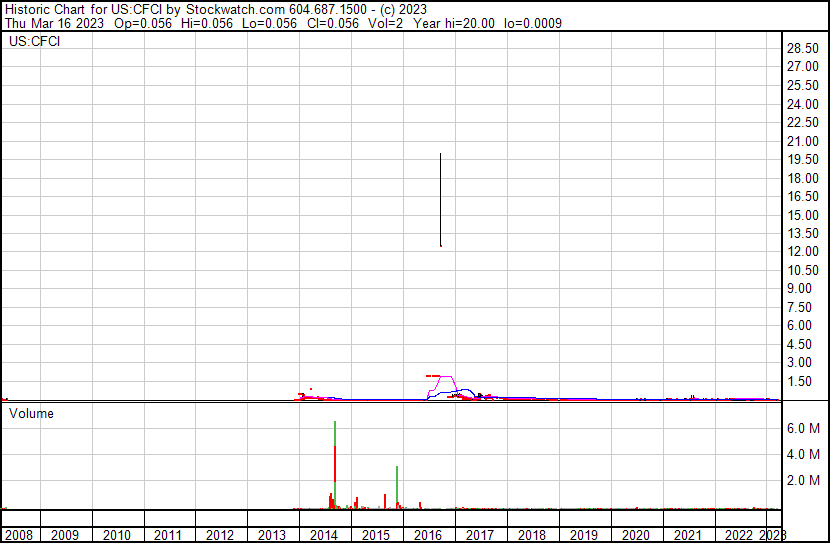
Task: Click the 2.0 M volume axis label
Action: (803, 481)
